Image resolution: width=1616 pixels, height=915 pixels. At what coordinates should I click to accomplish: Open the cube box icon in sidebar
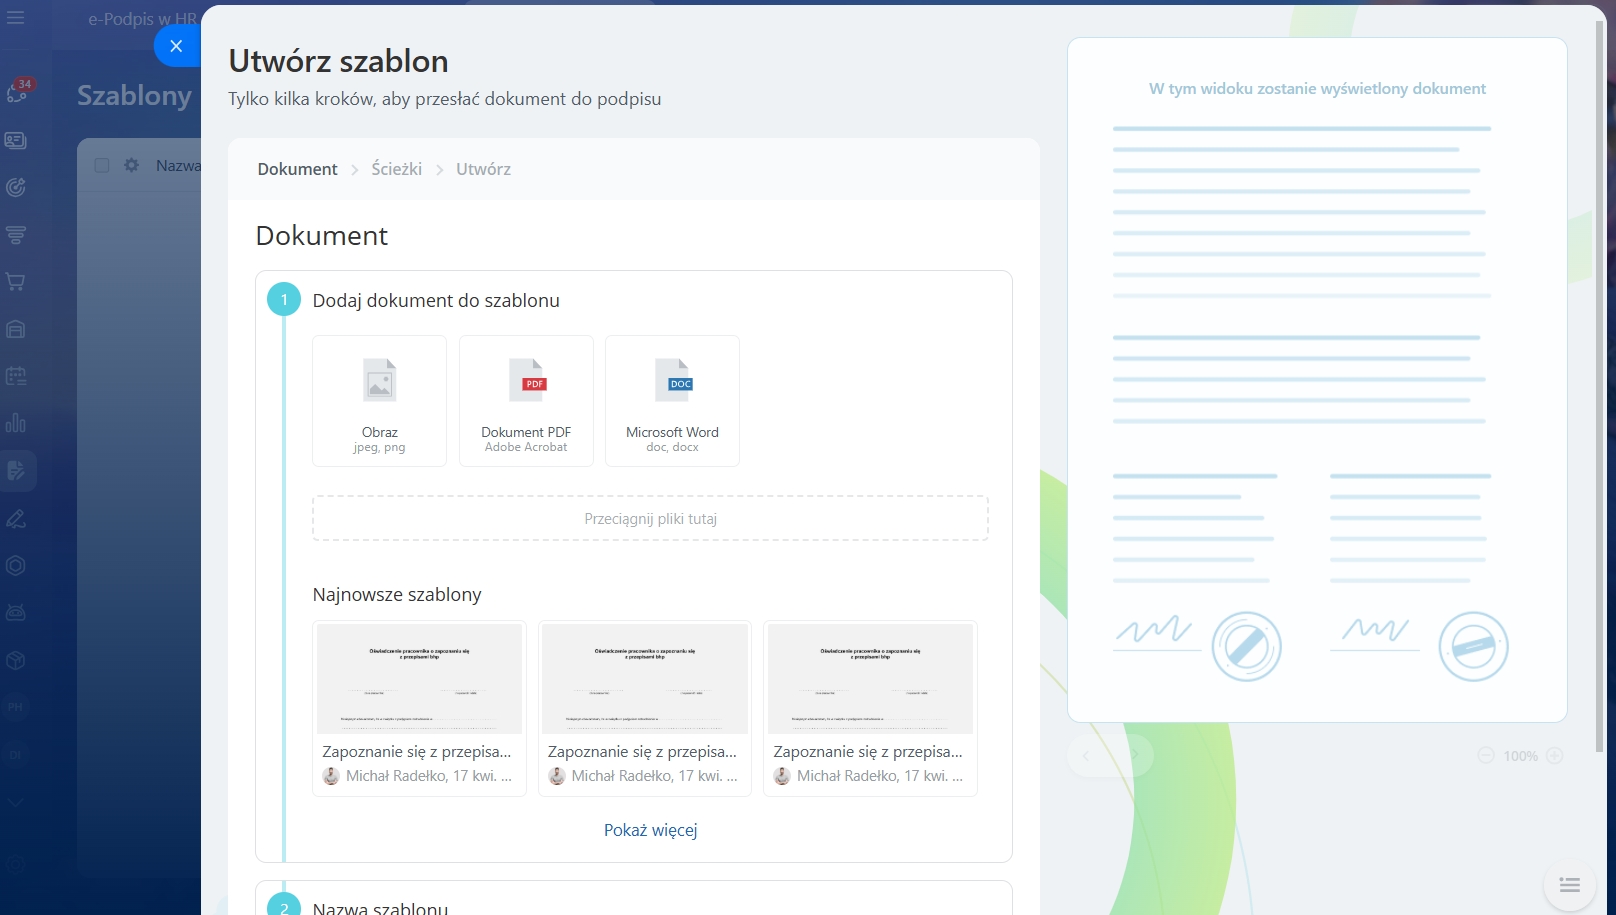coord(16,660)
